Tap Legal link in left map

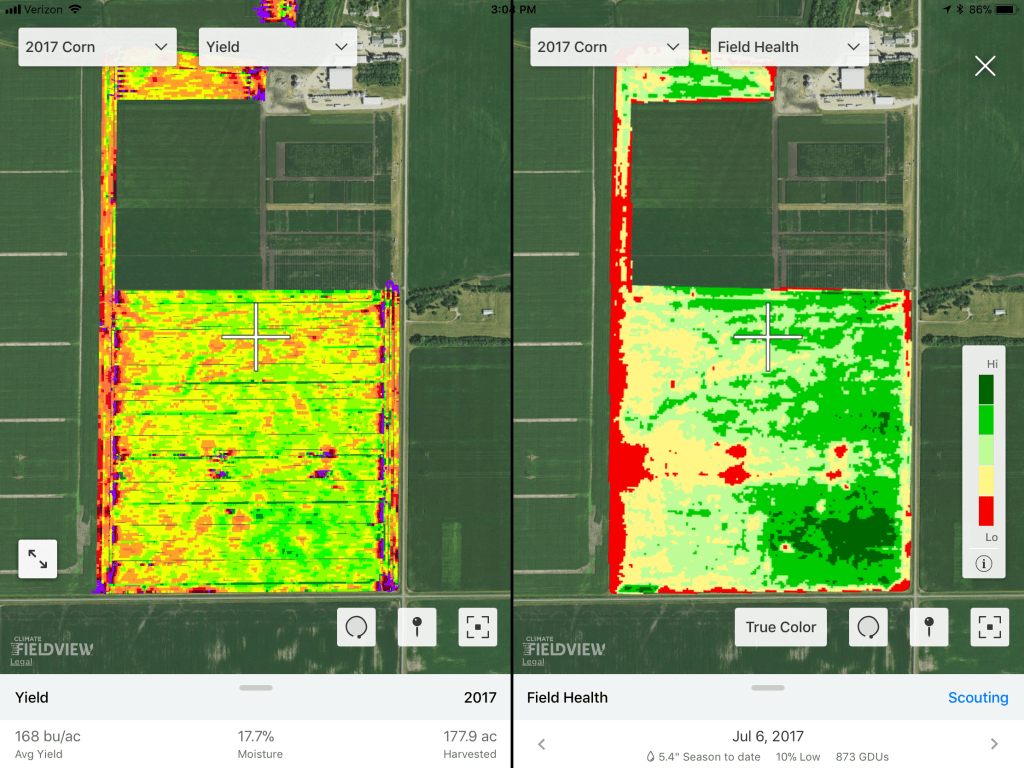click(x=19, y=661)
